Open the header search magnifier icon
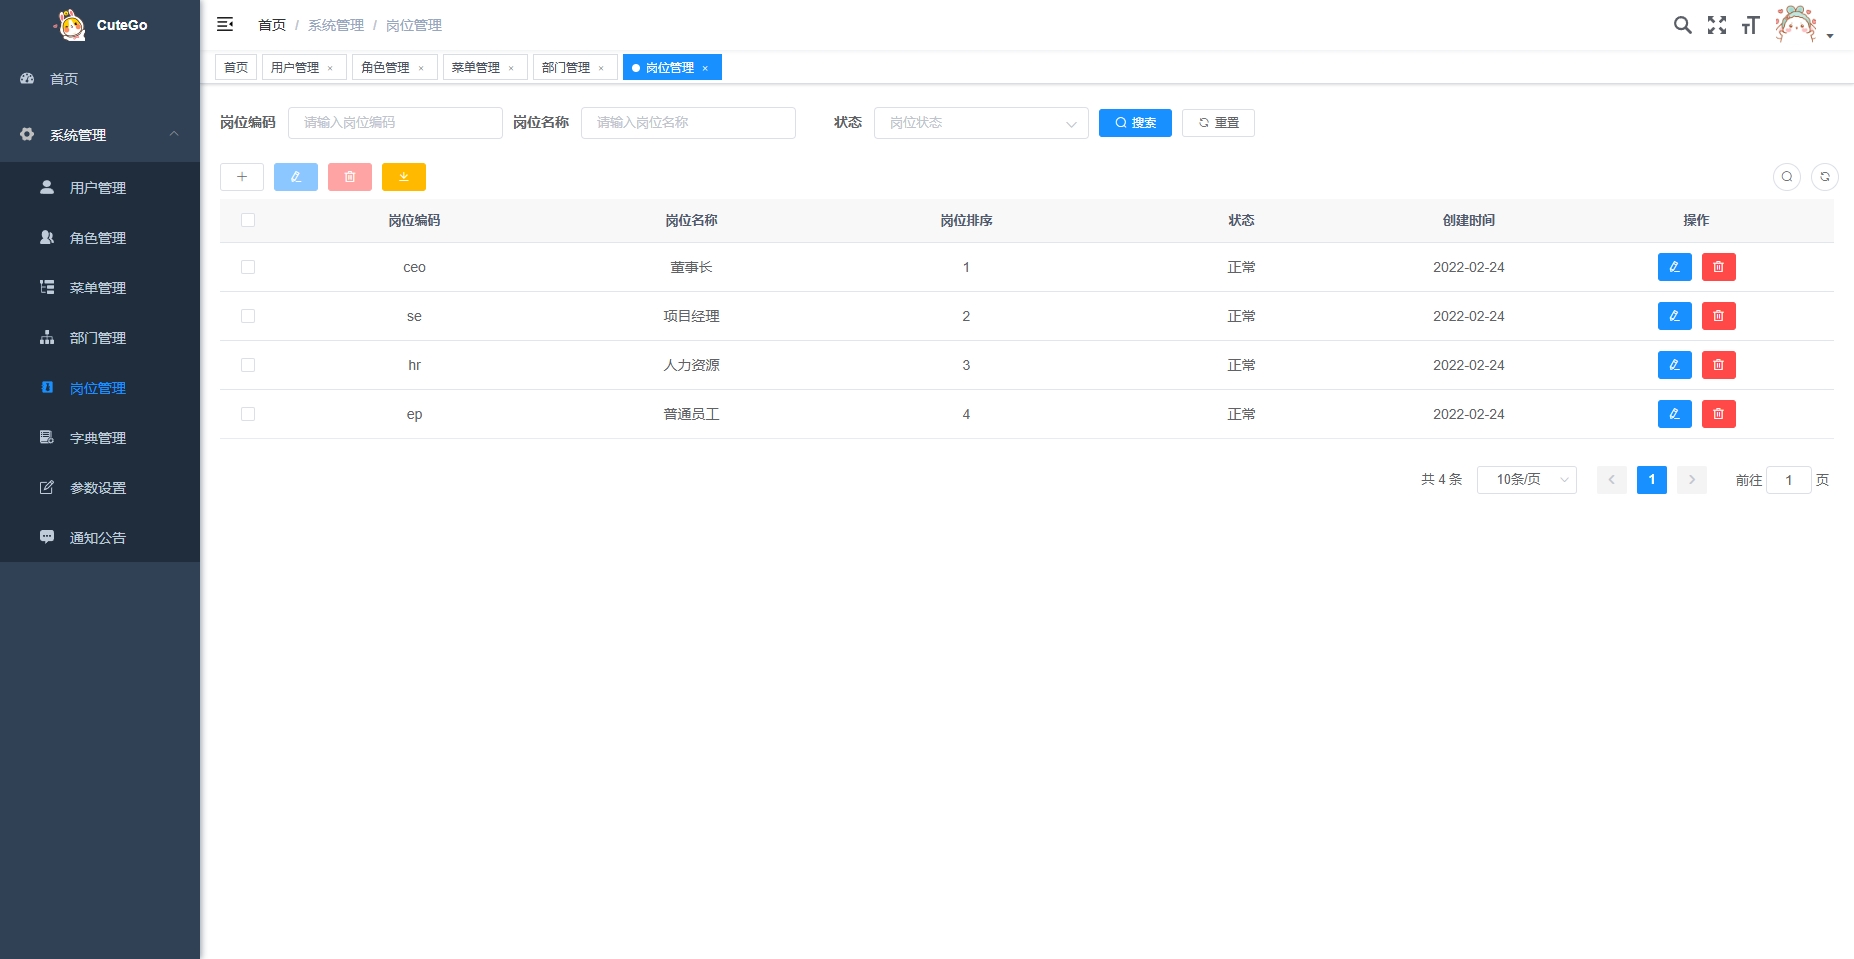Image resolution: width=1854 pixels, height=959 pixels. 1683,25
